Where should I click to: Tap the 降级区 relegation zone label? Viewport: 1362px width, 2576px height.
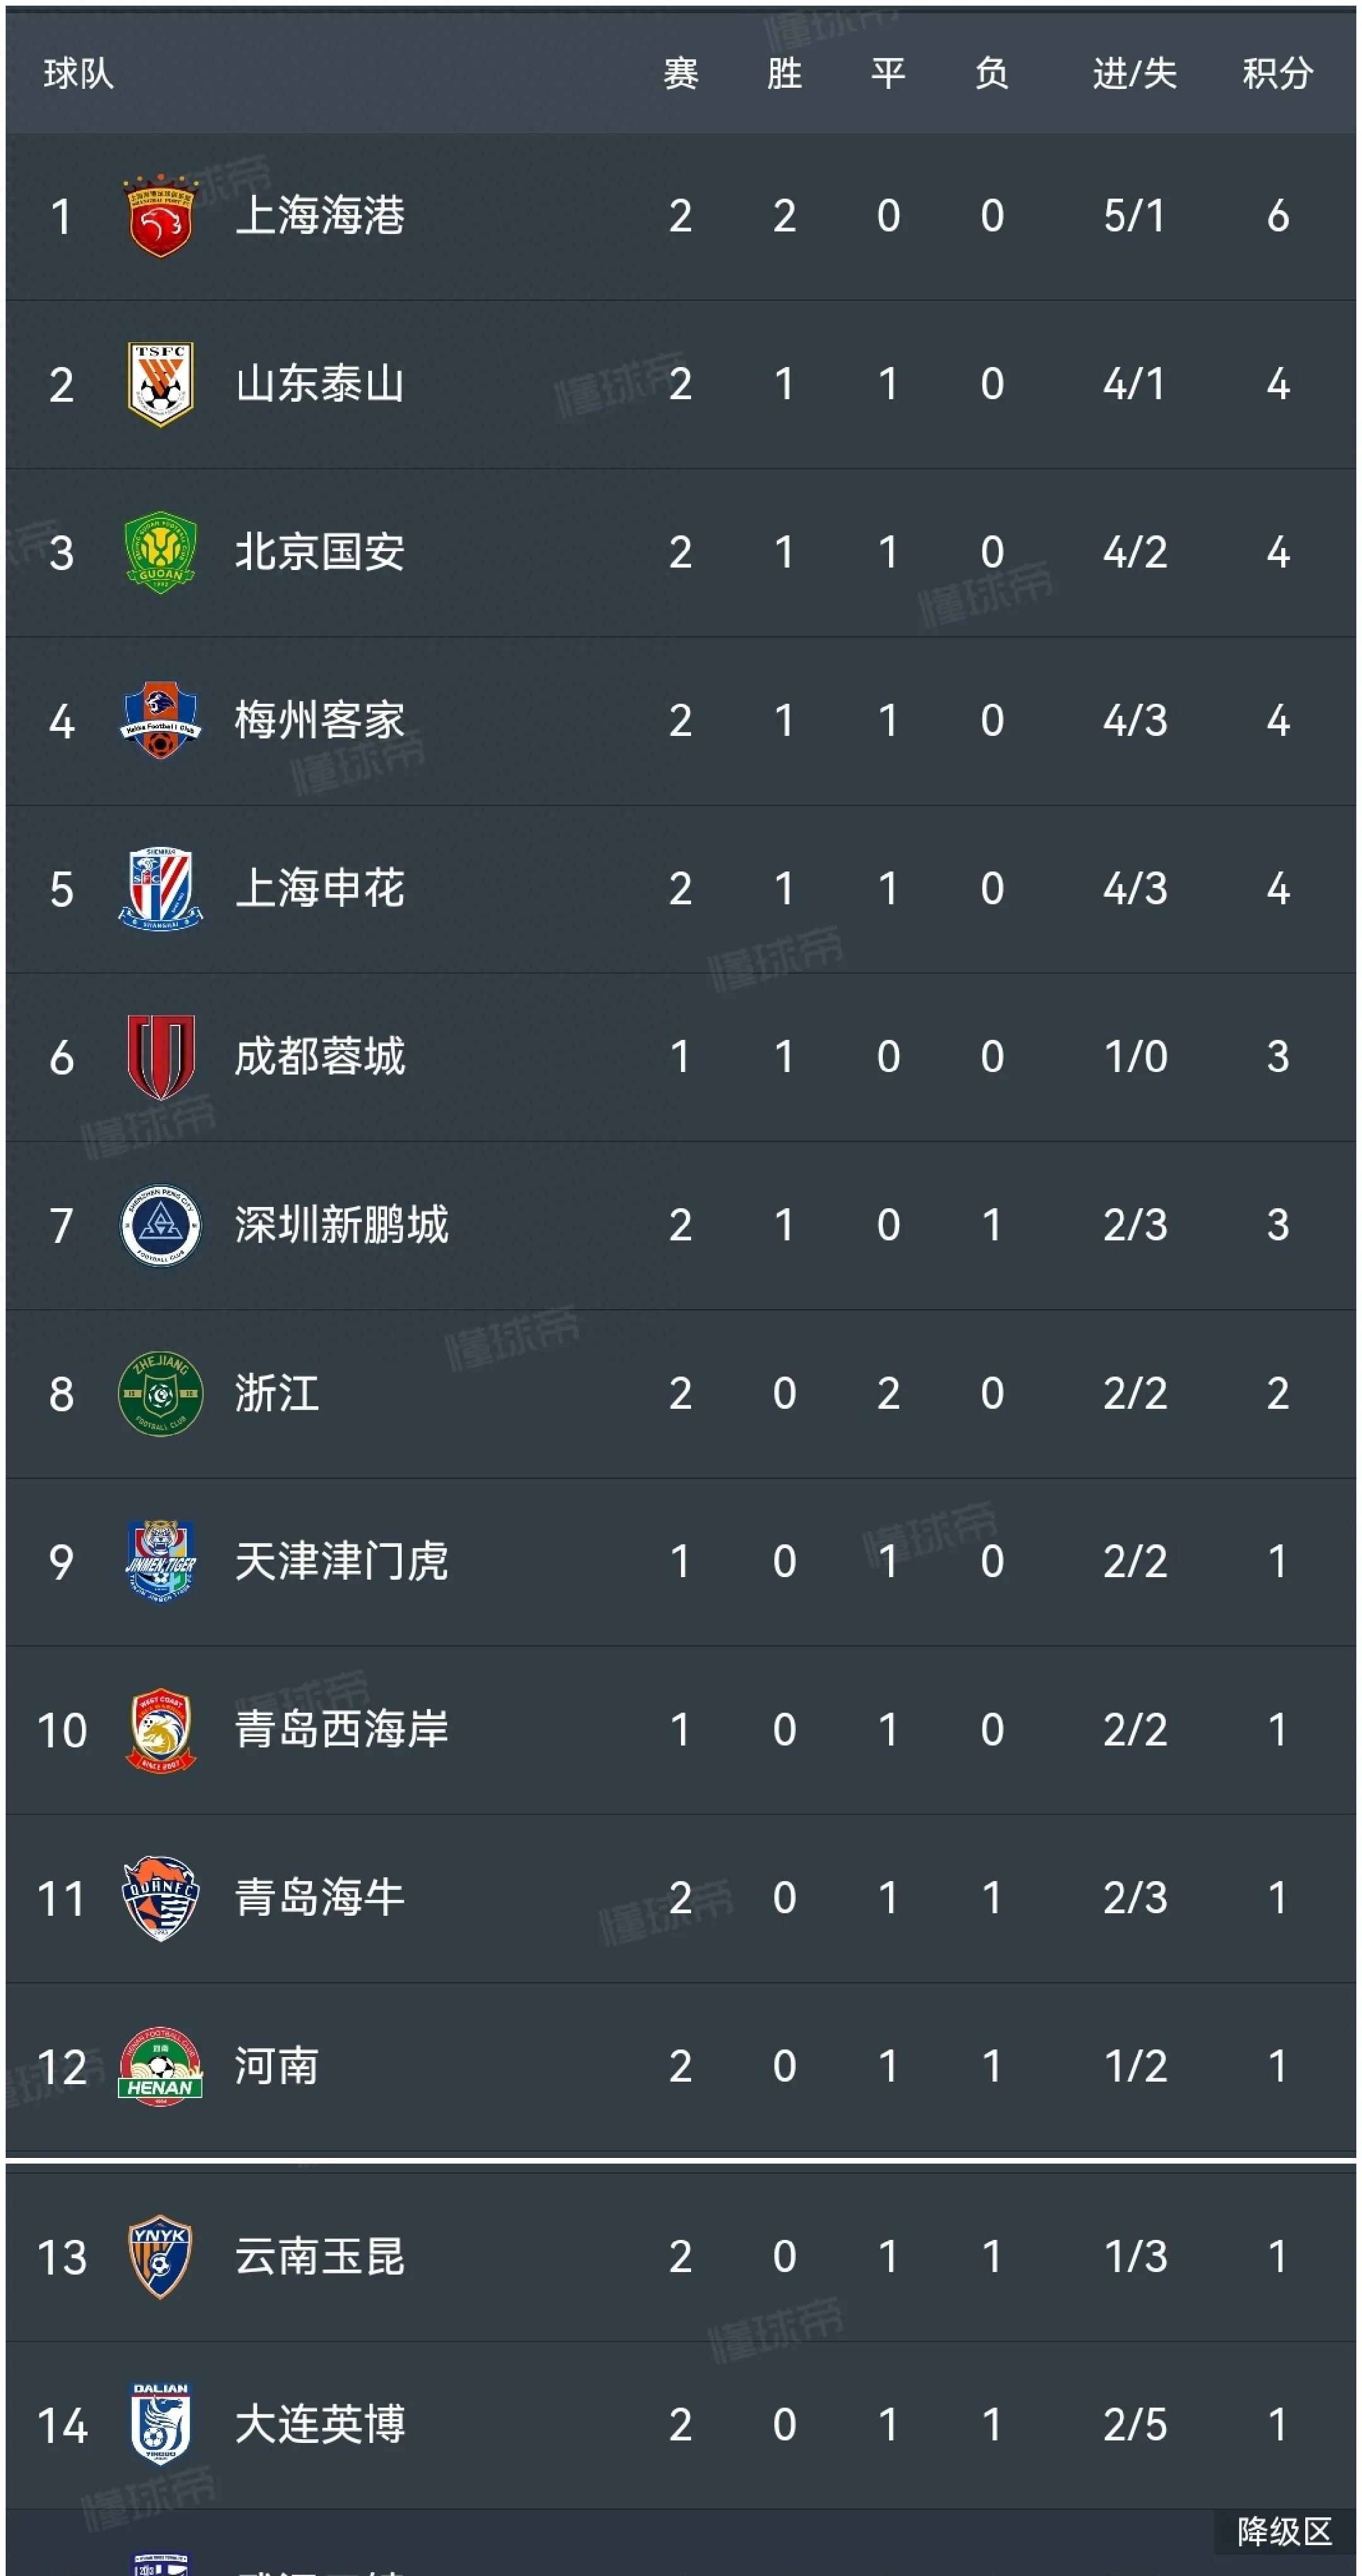tap(1284, 2532)
